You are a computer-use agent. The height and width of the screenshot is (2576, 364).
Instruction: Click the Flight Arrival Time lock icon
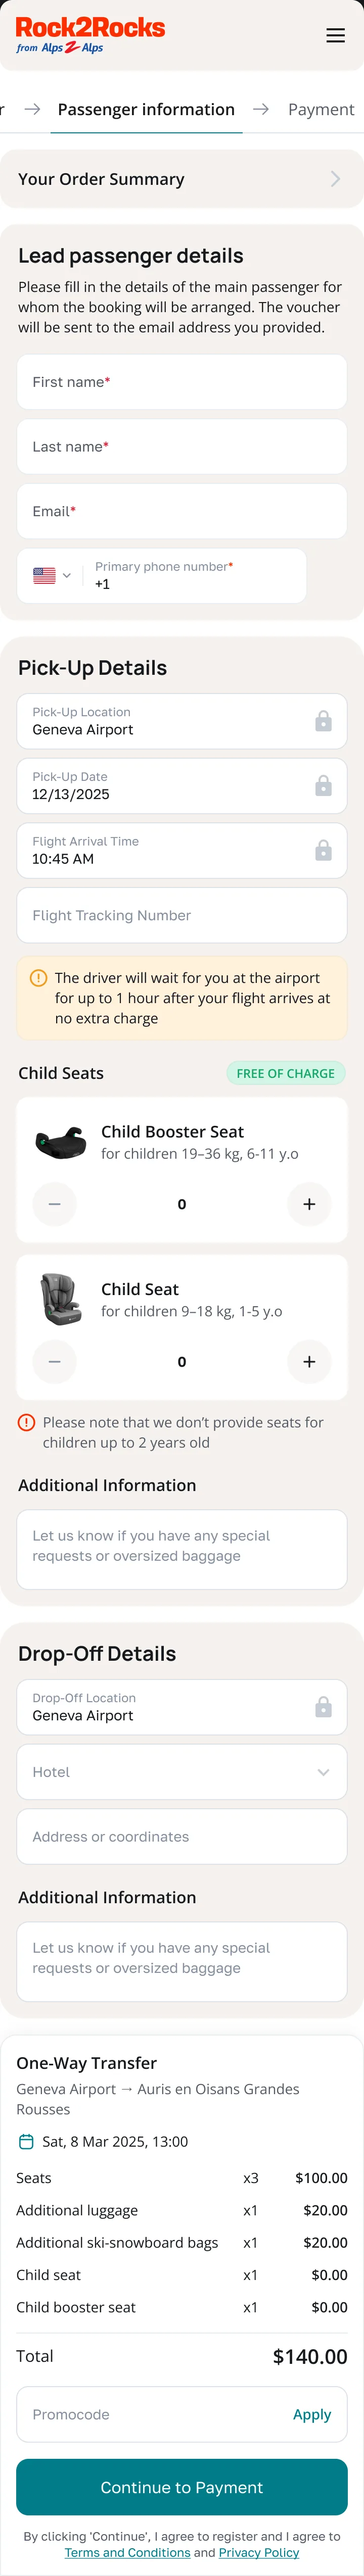(323, 850)
